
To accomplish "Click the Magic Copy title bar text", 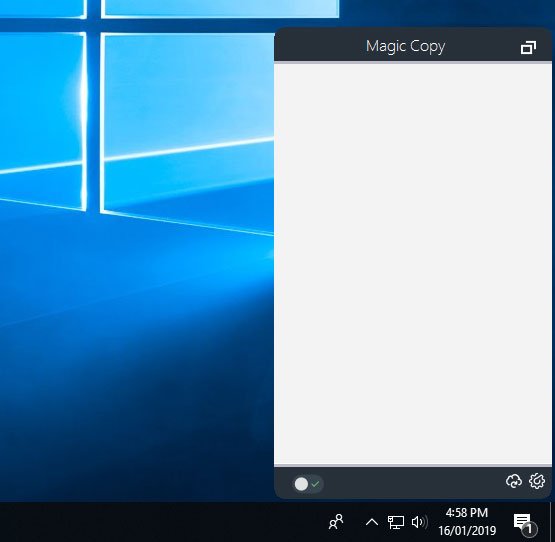I will click(x=406, y=46).
